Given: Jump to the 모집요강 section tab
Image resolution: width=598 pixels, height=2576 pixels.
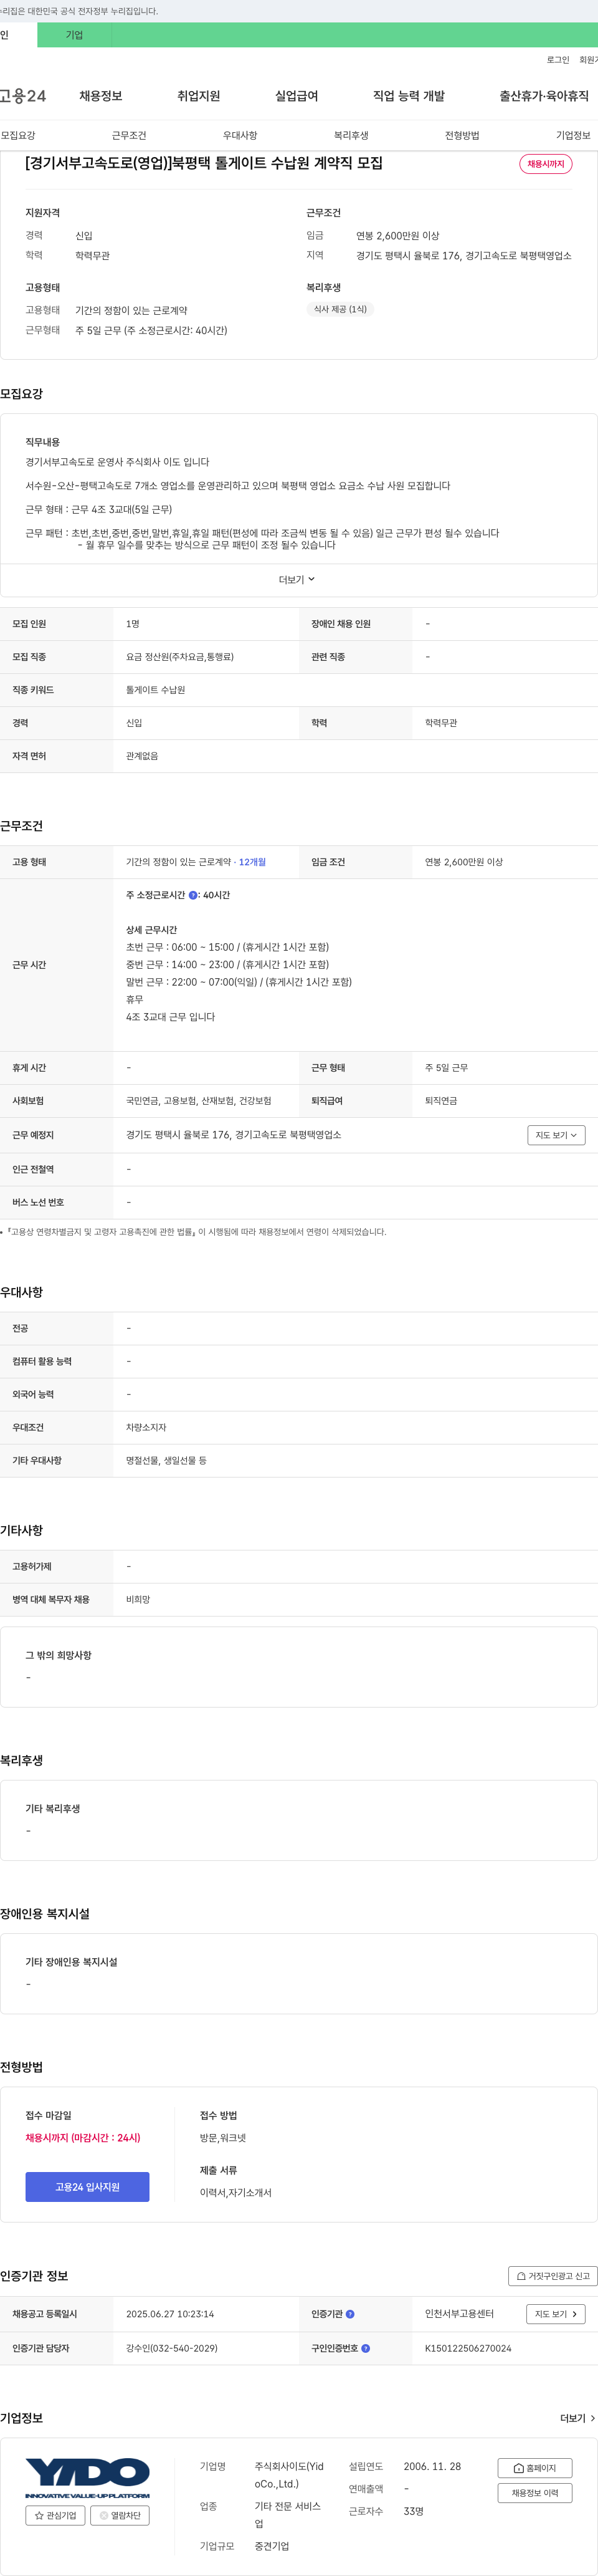Looking at the screenshot, I should 18,135.
